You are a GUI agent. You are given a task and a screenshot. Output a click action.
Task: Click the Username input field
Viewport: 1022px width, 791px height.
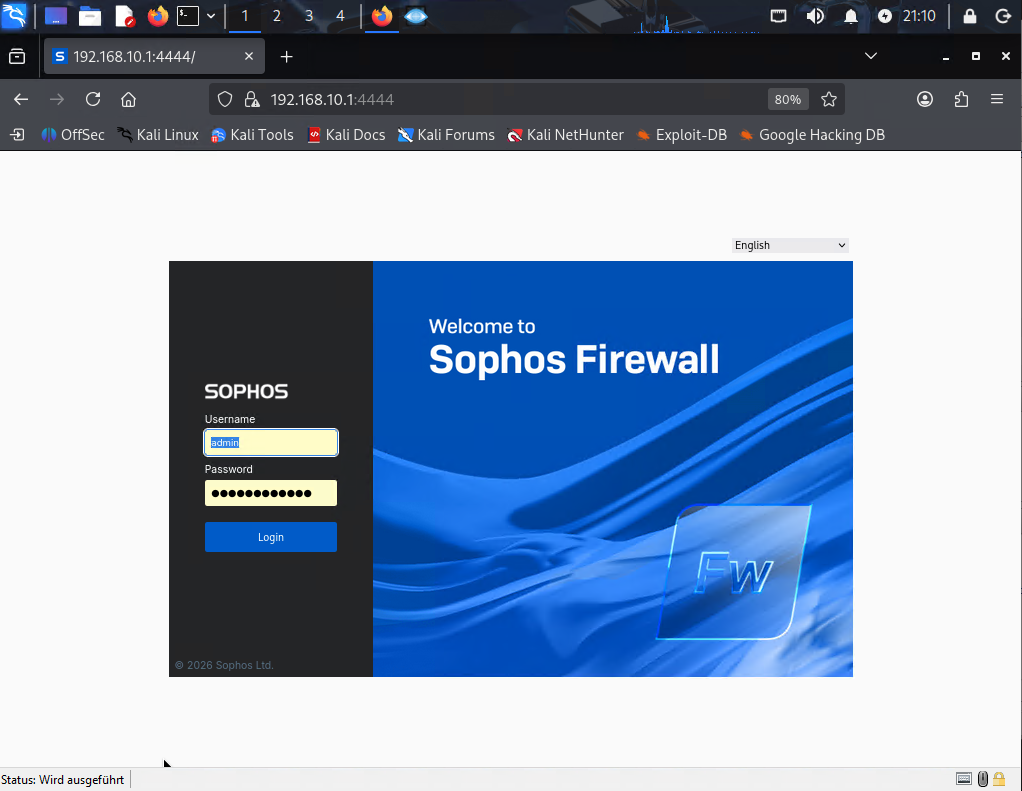pyautogui.click(x=271, y=443)
